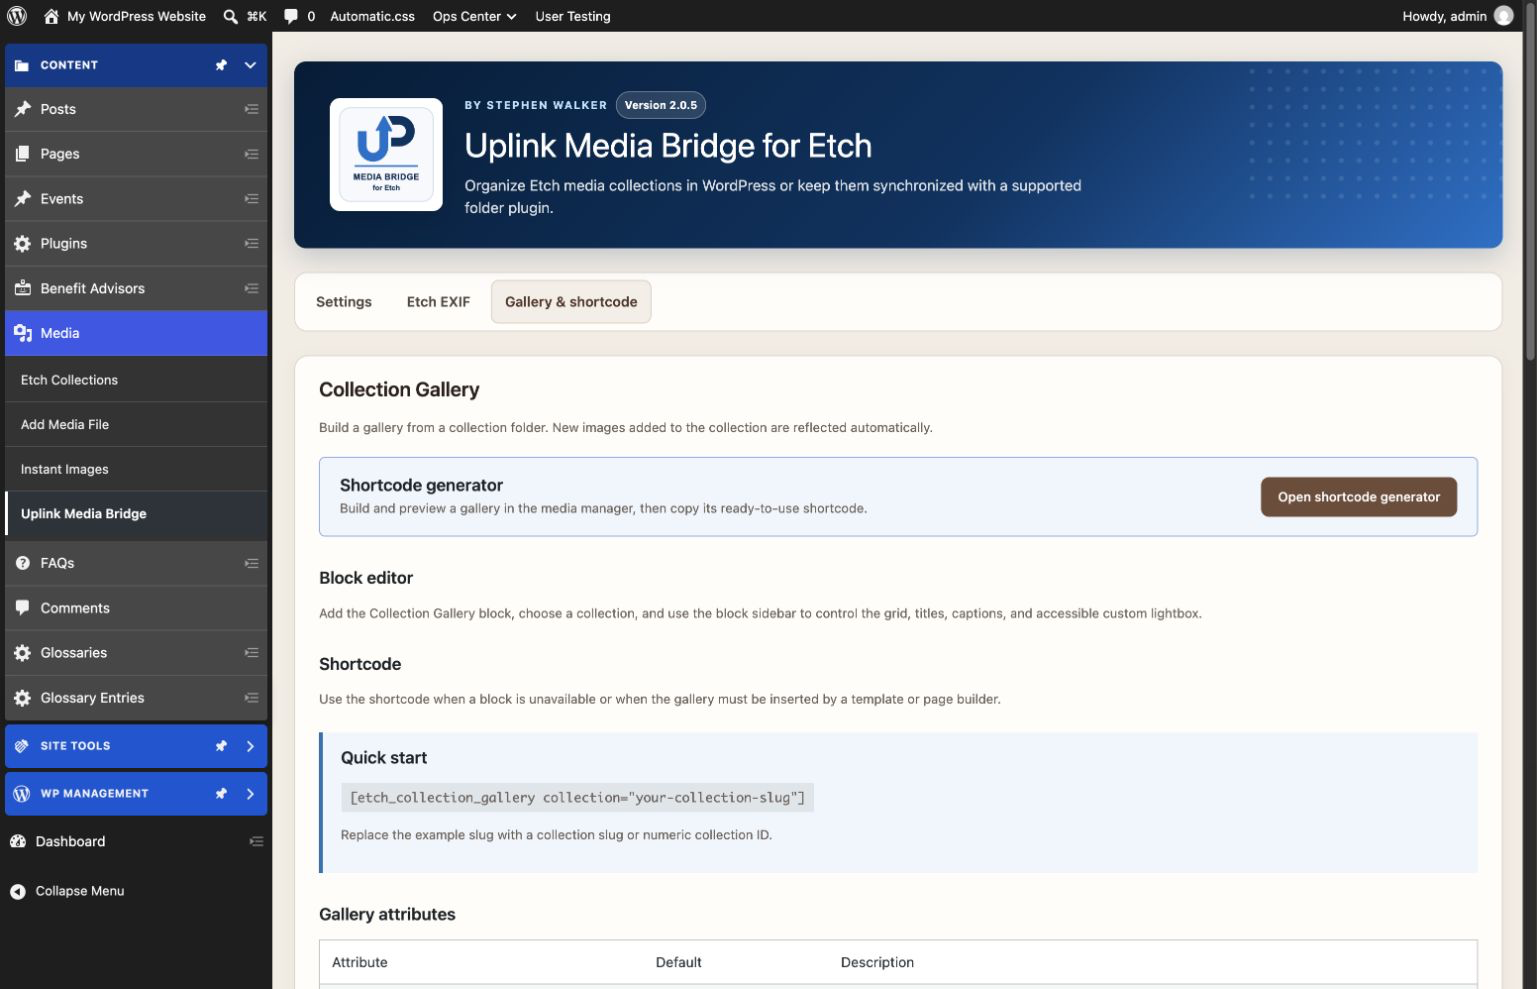Click the Plugins gear icon
Screen dimensions: 1537x989
point(22,243)
